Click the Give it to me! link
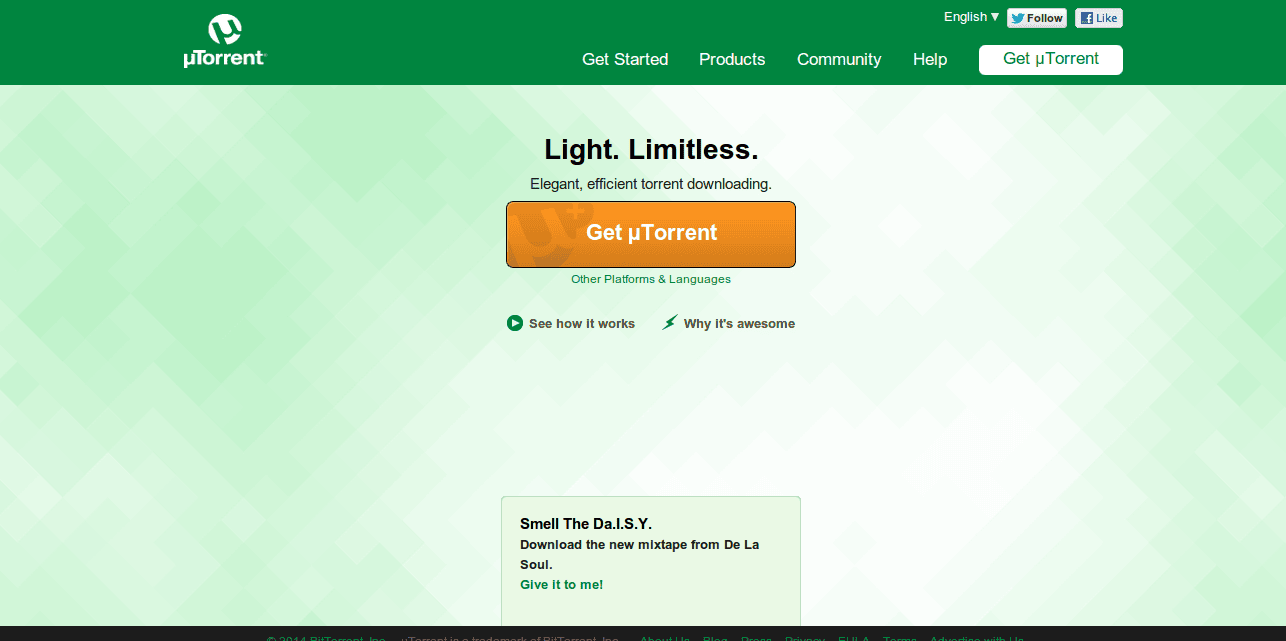1286x641 pixels. coord(562,584)
